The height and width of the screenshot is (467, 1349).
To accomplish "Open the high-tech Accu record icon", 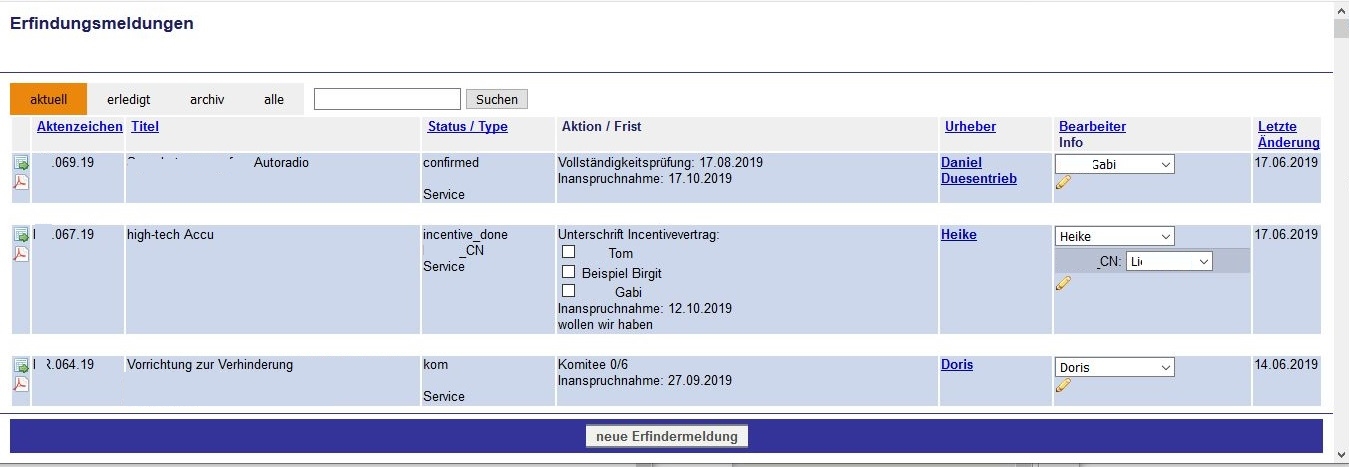I will 21,236.
